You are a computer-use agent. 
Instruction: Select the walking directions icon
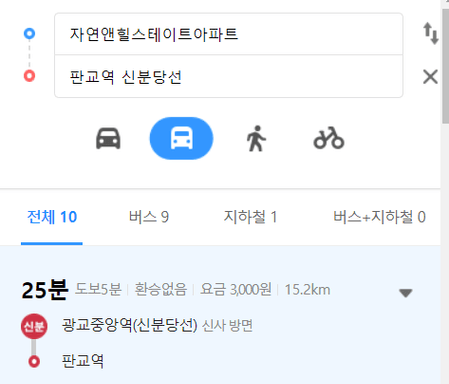[x=256, y=138]
